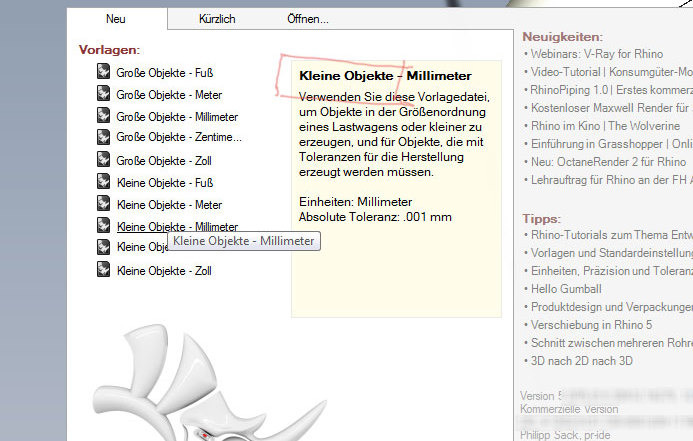Switch to the Neu tab
Screen dimensions: 693x441
pos(116,19)
